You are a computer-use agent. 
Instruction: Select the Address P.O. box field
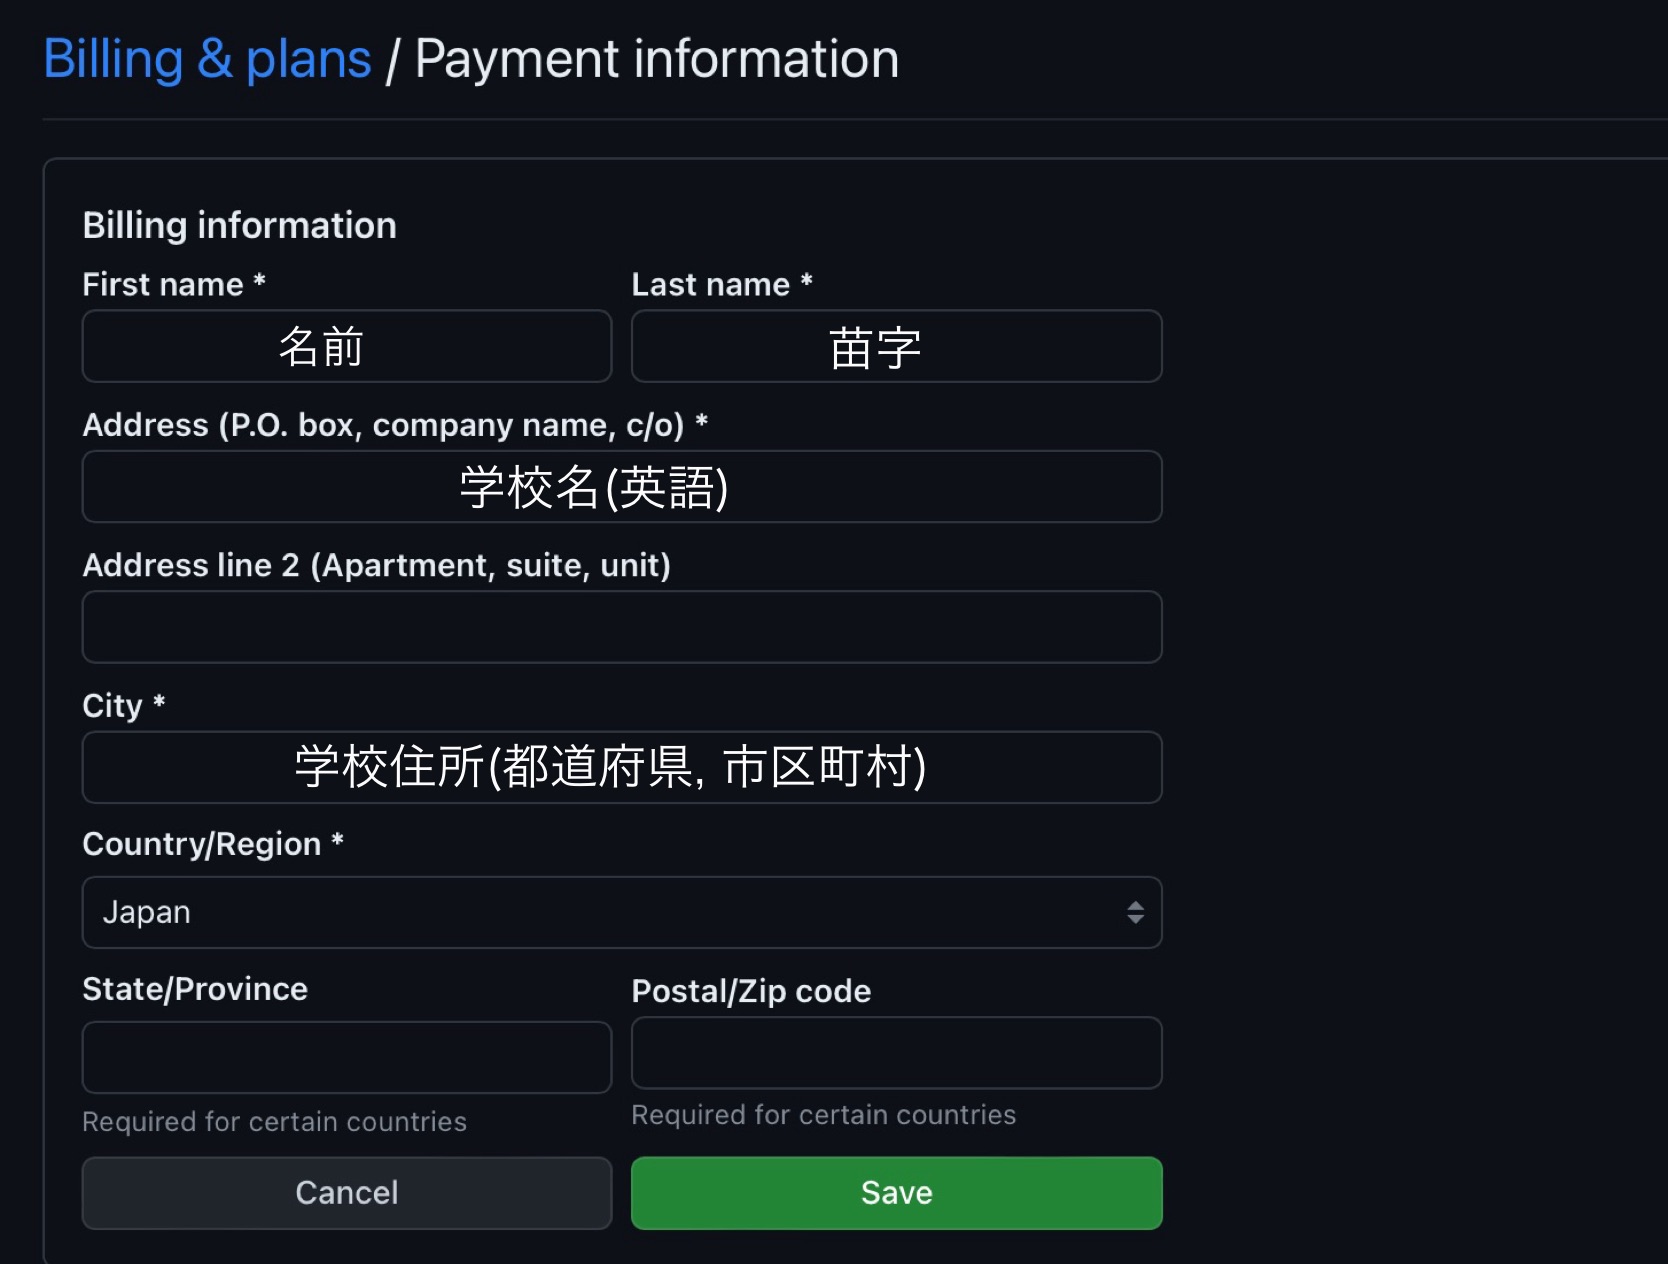point(620,487)
